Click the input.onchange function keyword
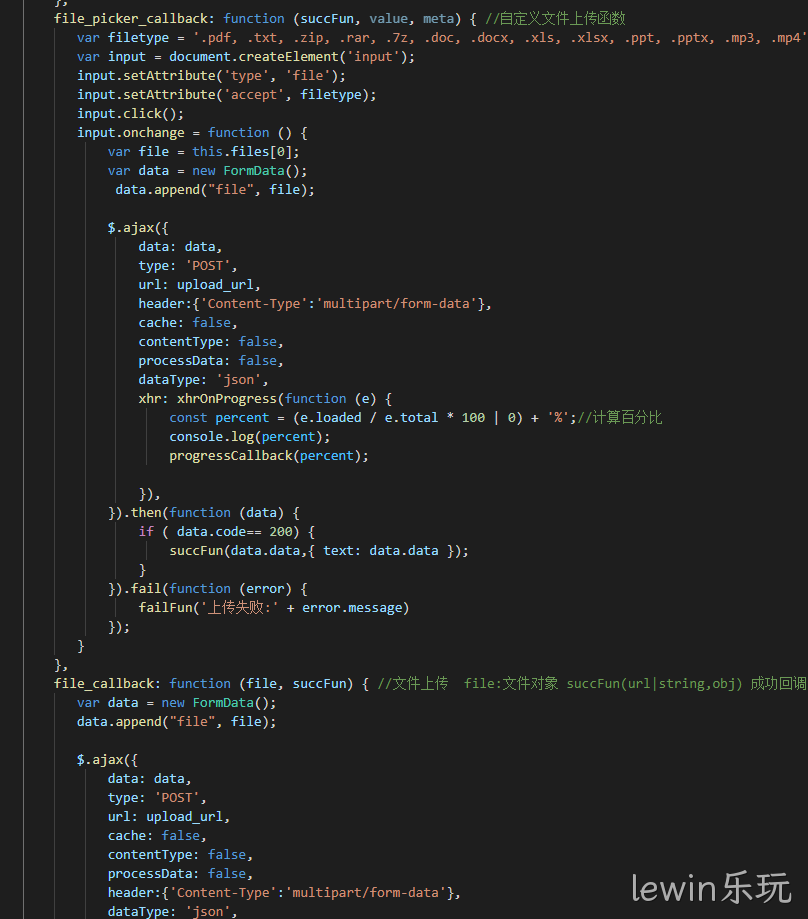 (x=238, y=133)
